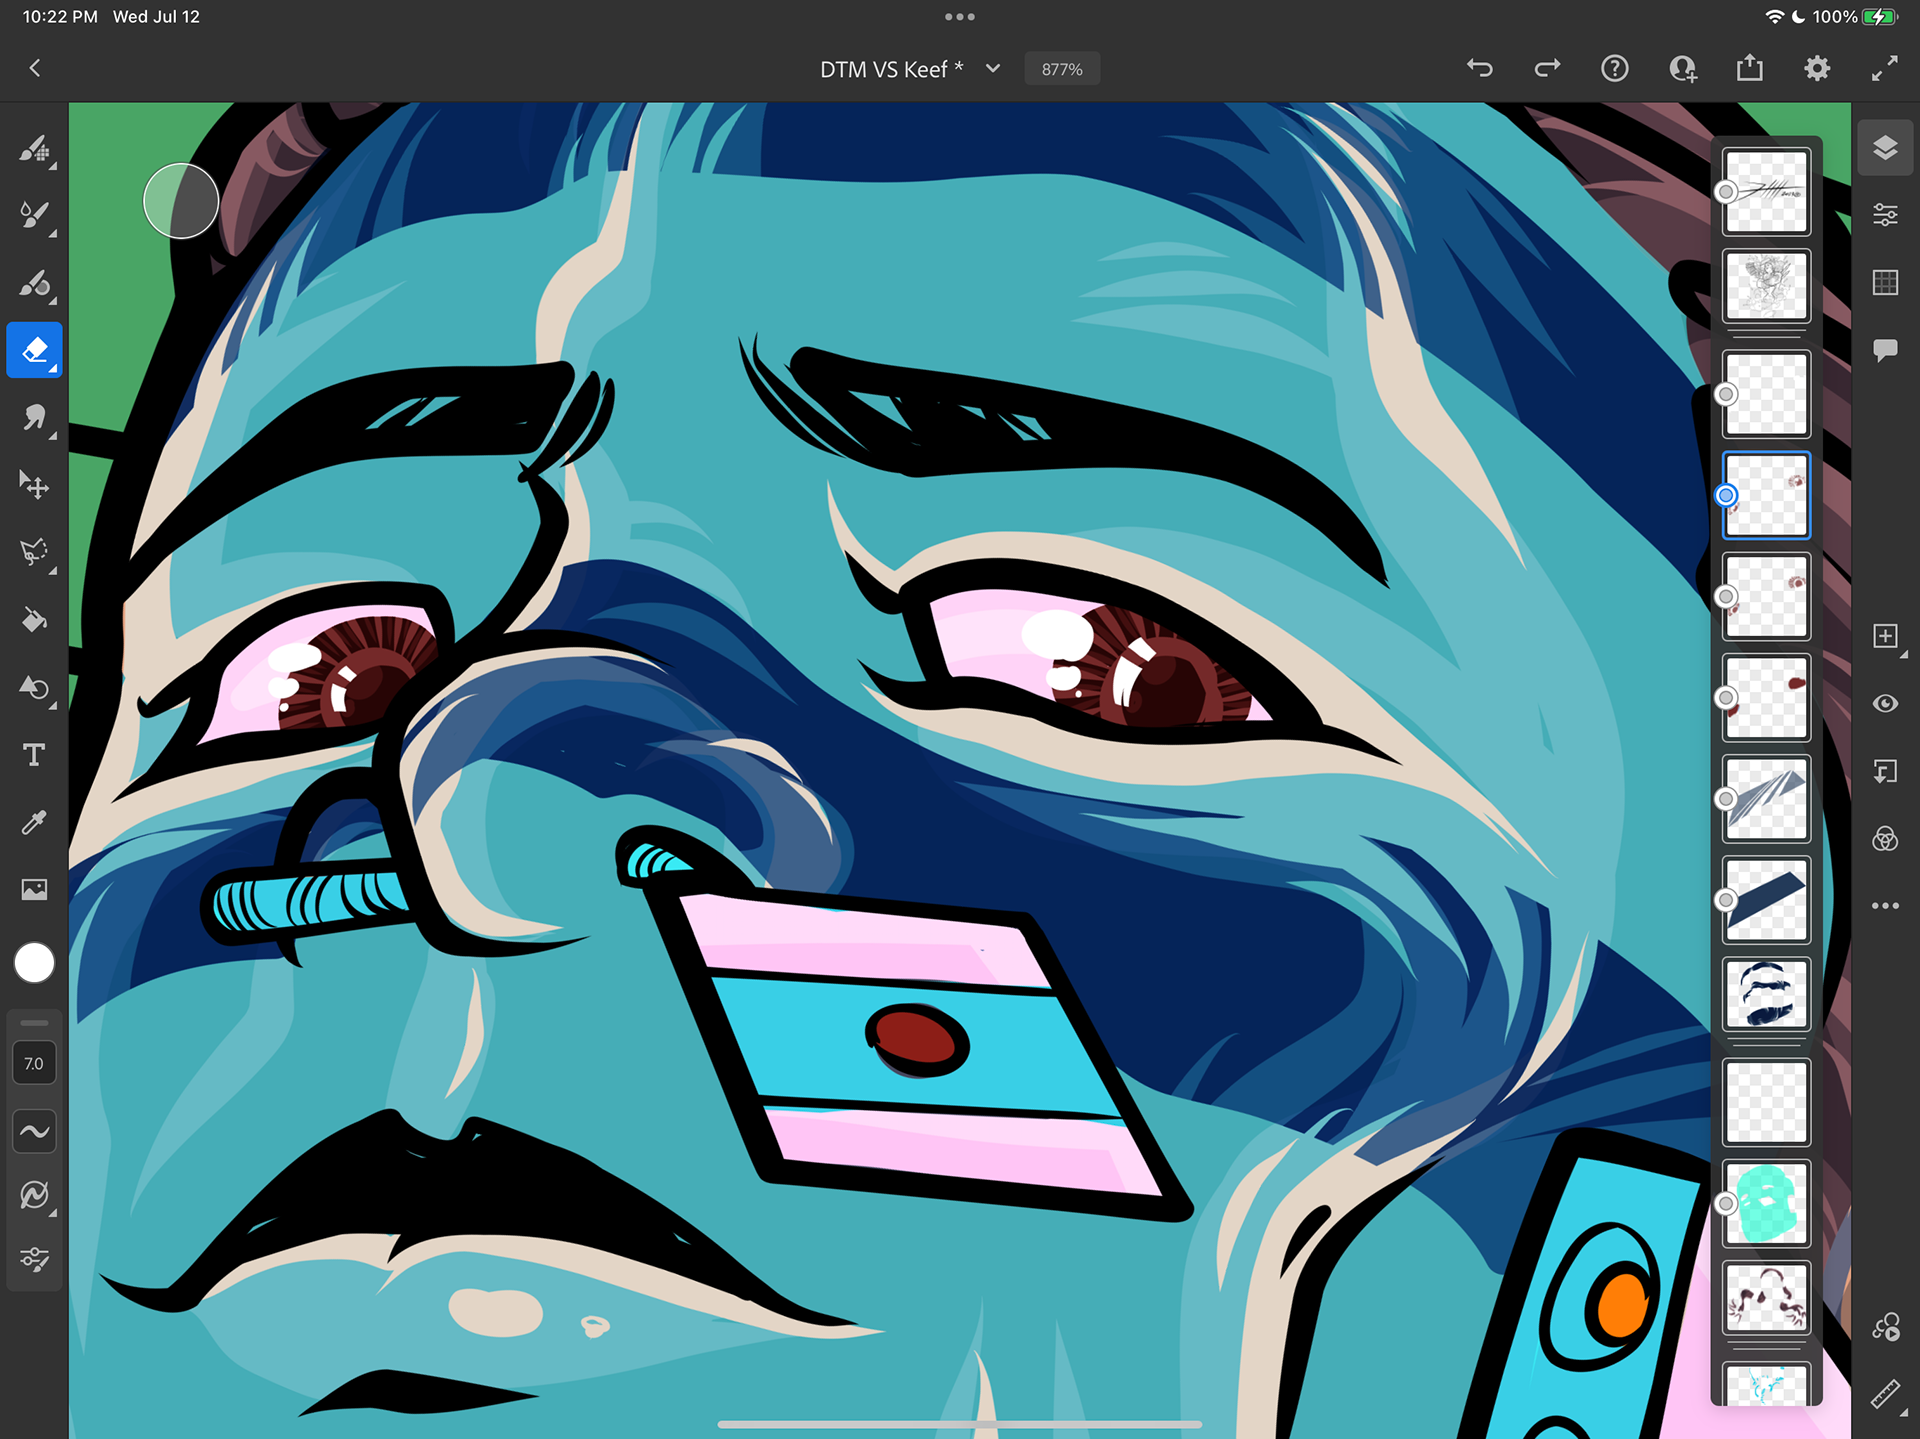The width and height of the screenshot is (1920, 1439).
Task: Toggle the Layers panel button
Action: pos(1885,148)
